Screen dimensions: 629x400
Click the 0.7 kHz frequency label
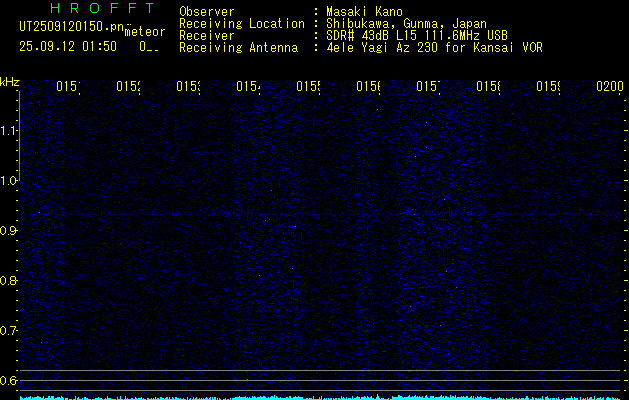pyautogui.click(x=8, y=330)
